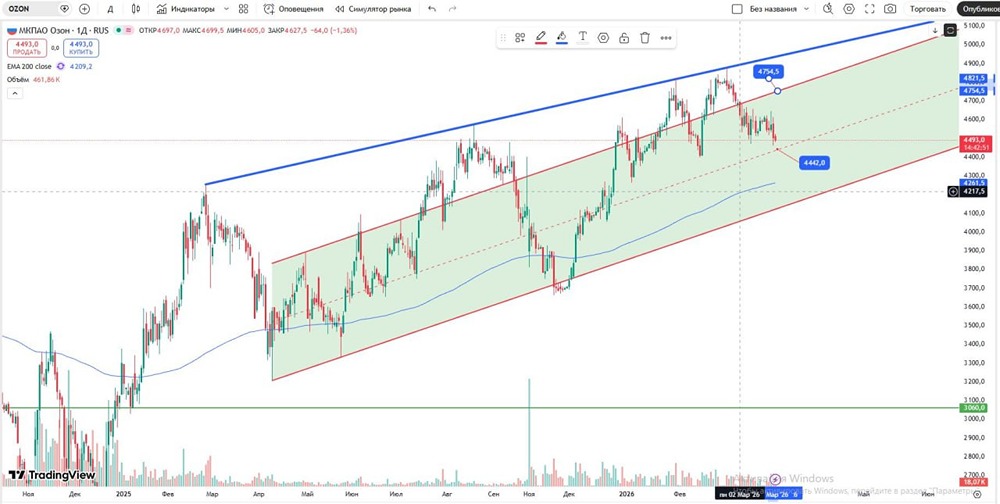Change text color with the T icon
This screenshot has height=504, width=1000.
click(x=582, y=38)
